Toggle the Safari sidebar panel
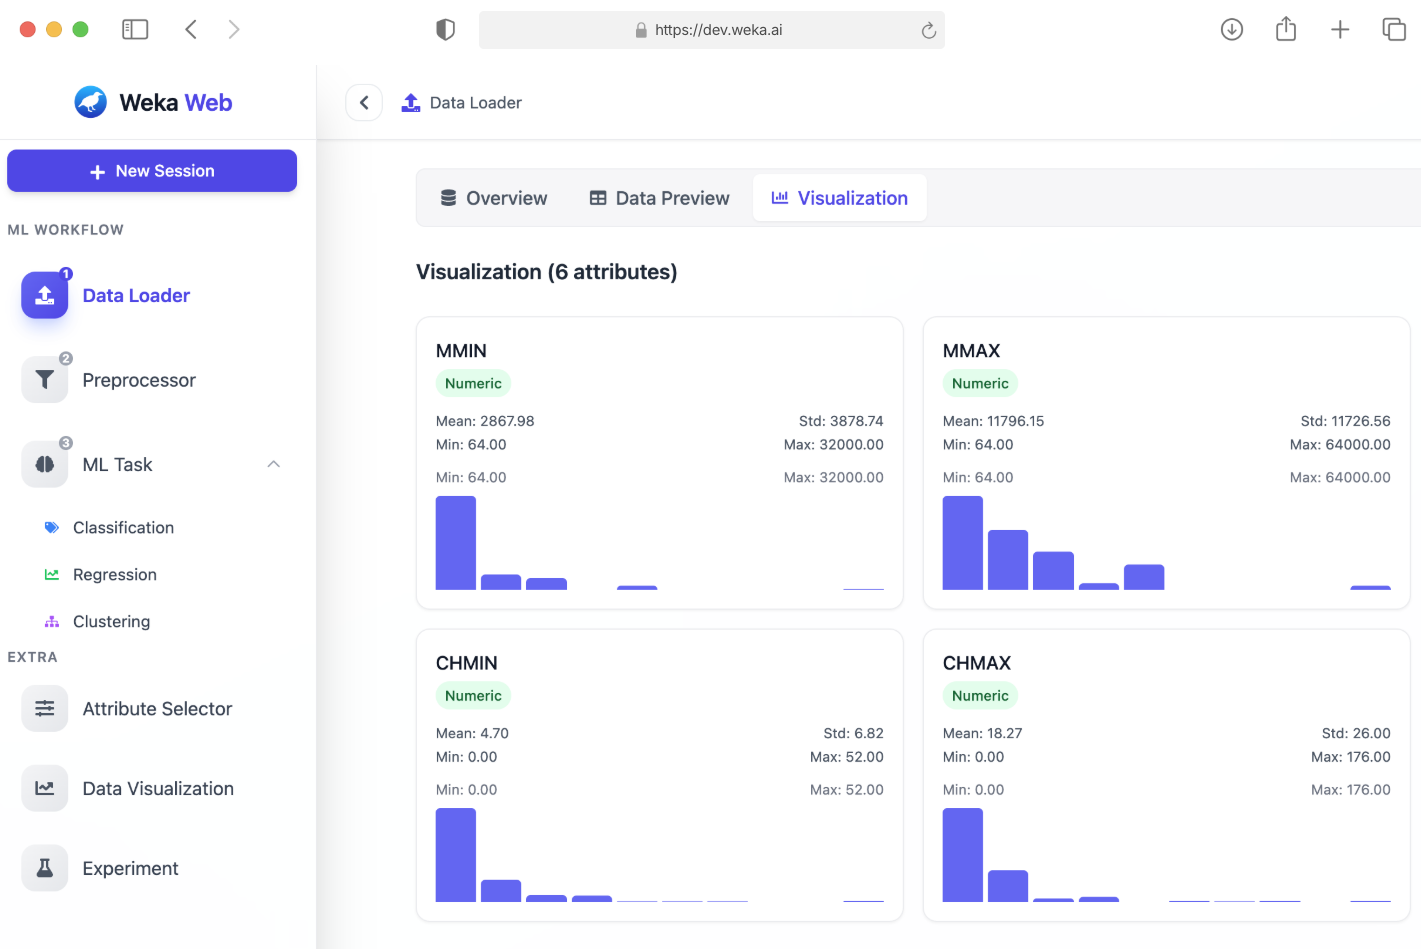 coord(135,30)
